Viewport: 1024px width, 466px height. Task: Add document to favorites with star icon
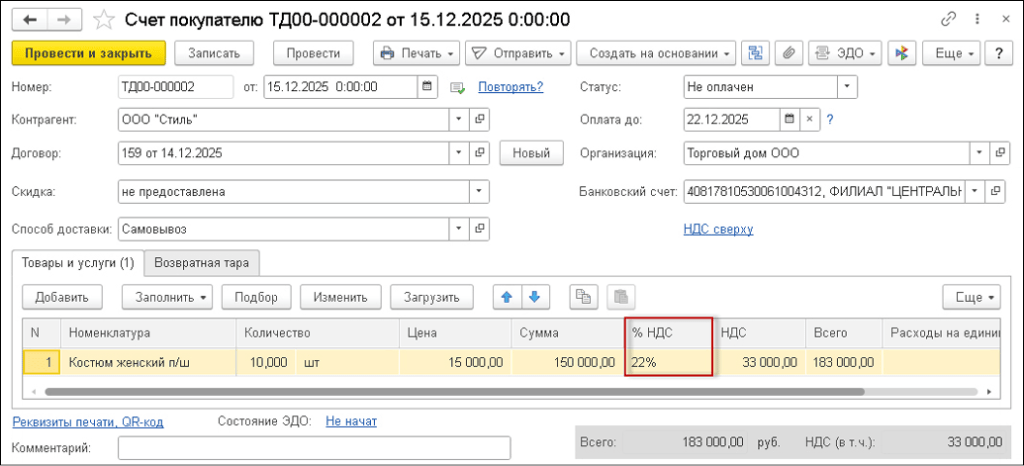click(103, 19)
